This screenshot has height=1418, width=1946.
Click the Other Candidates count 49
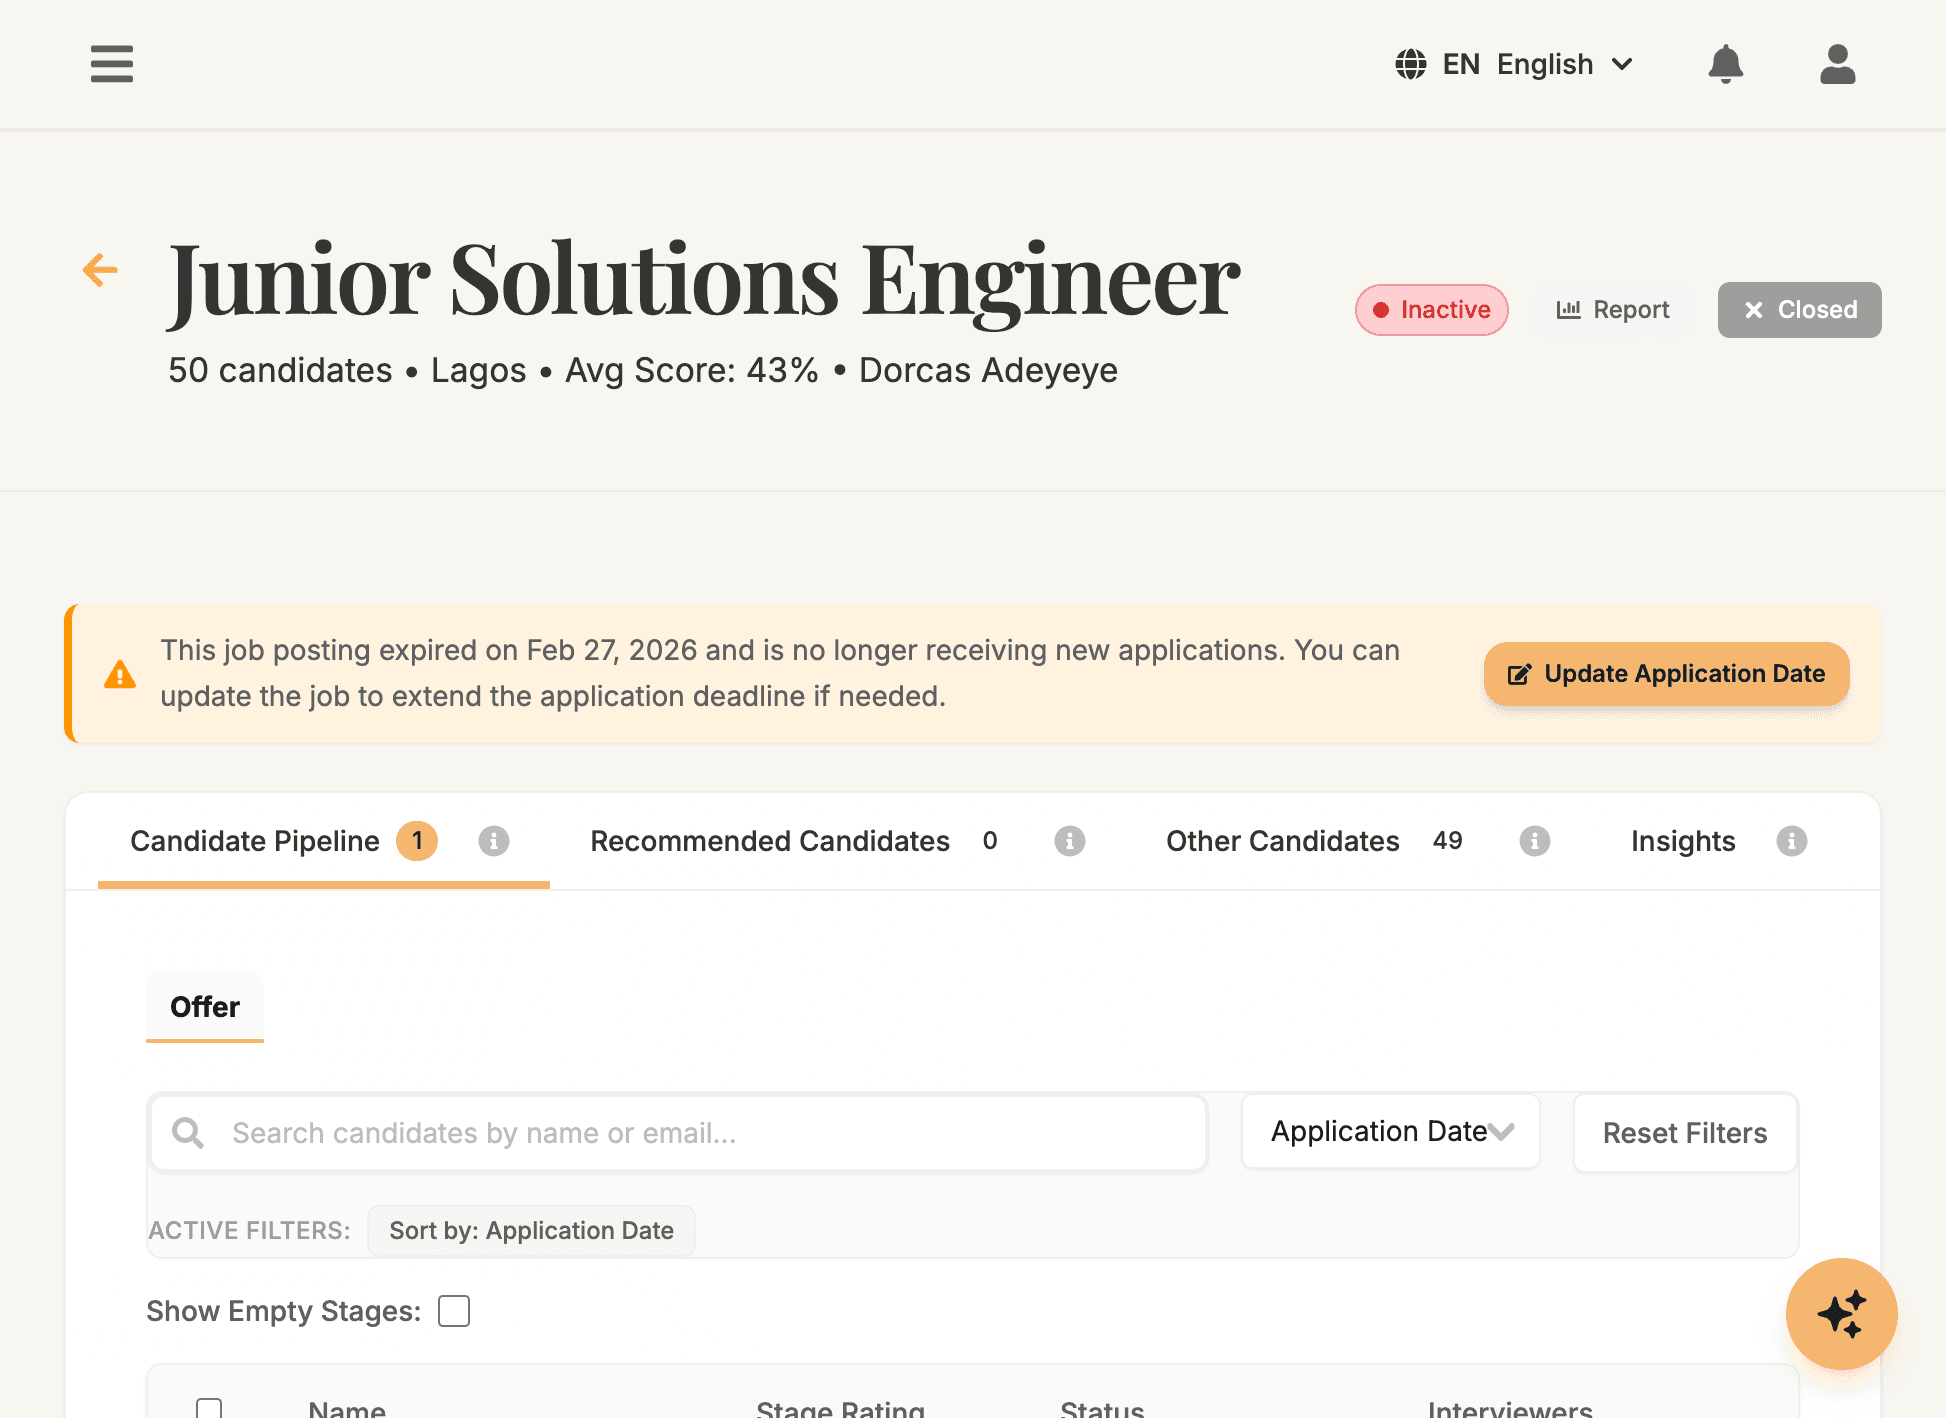point(1447,840)
